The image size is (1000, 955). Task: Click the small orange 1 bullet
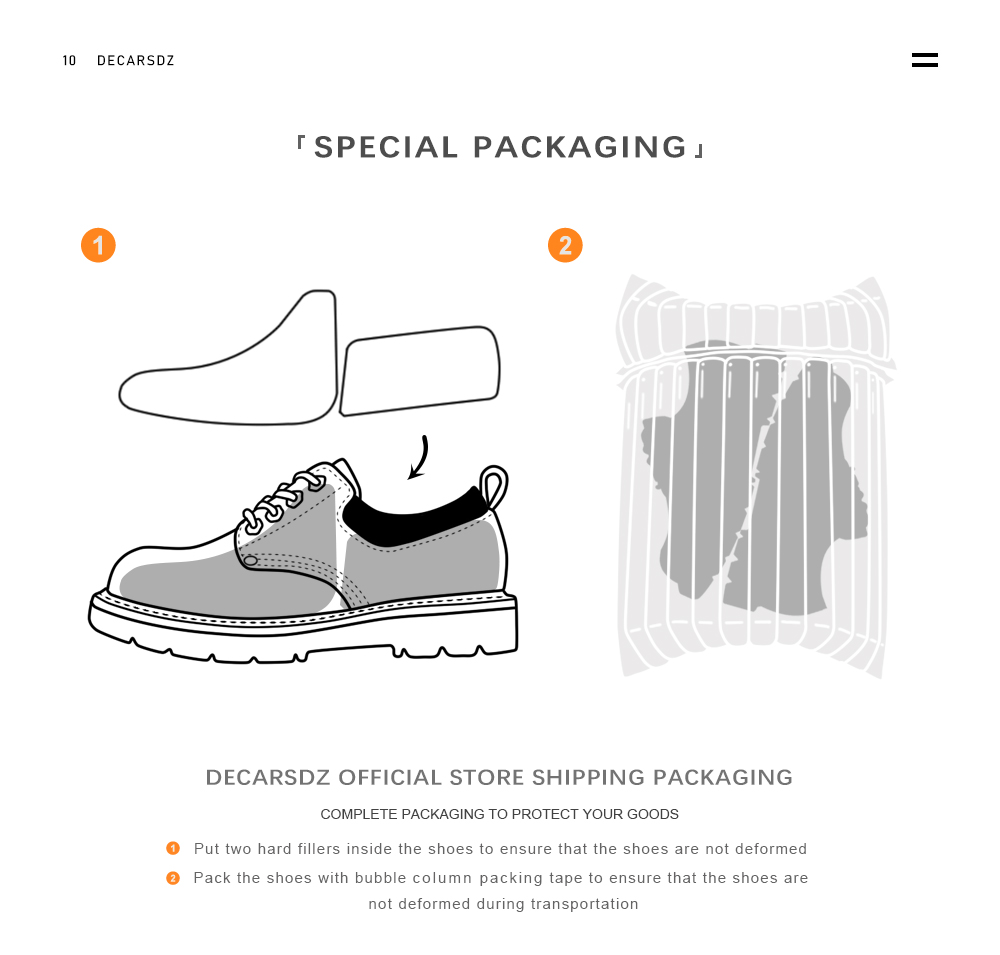click(x=173, y=848)
